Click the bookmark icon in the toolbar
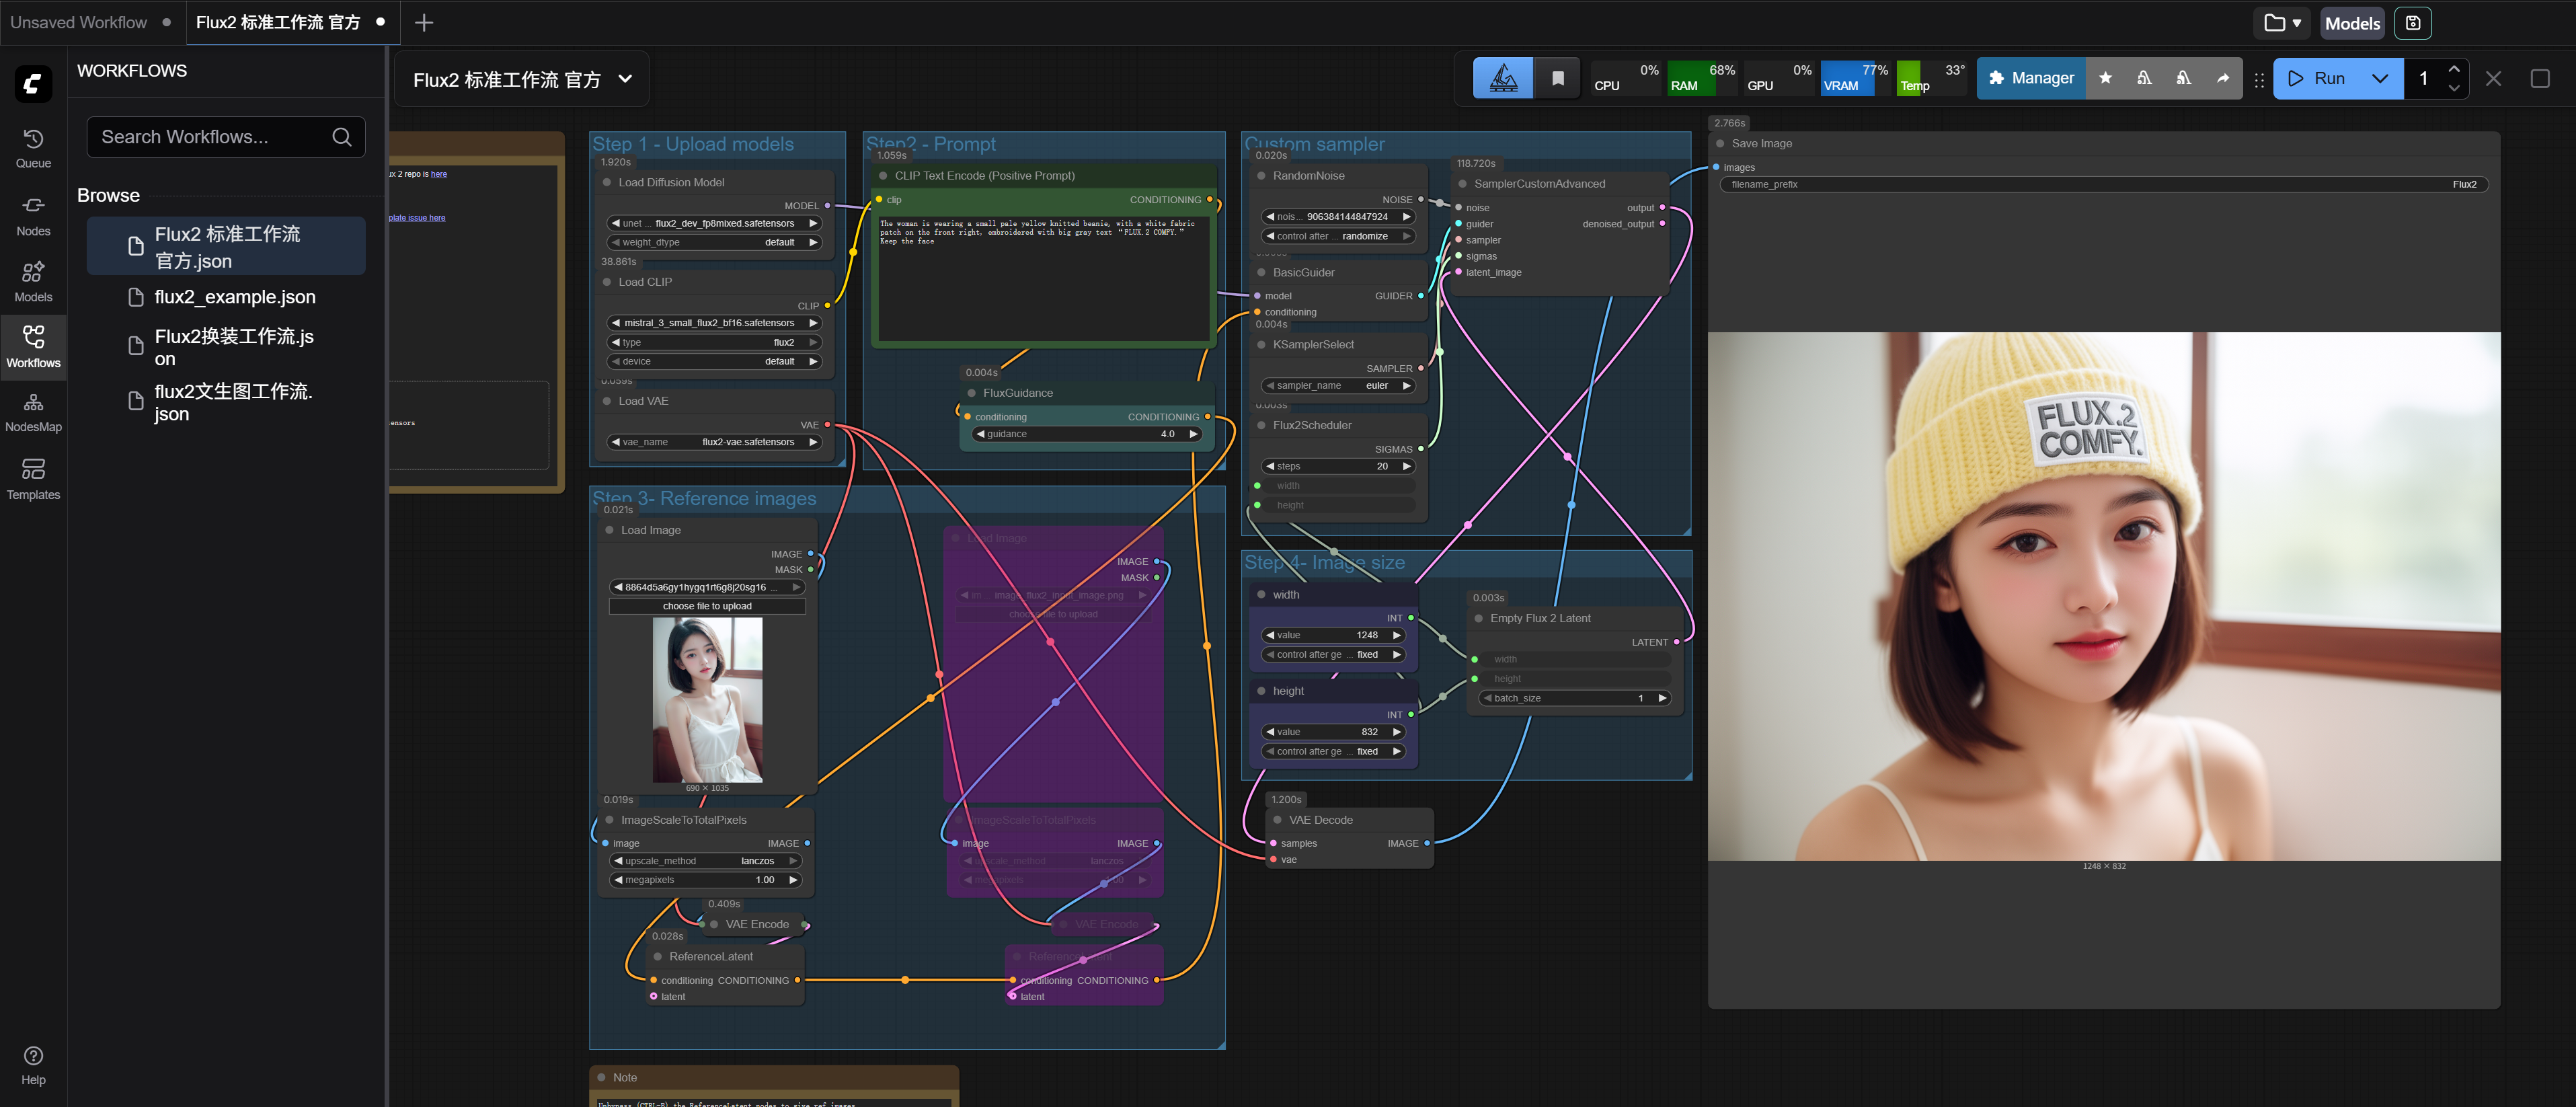Image resolution: width=2576 pixels, height=1107 pixels. tap(1557, 78)
